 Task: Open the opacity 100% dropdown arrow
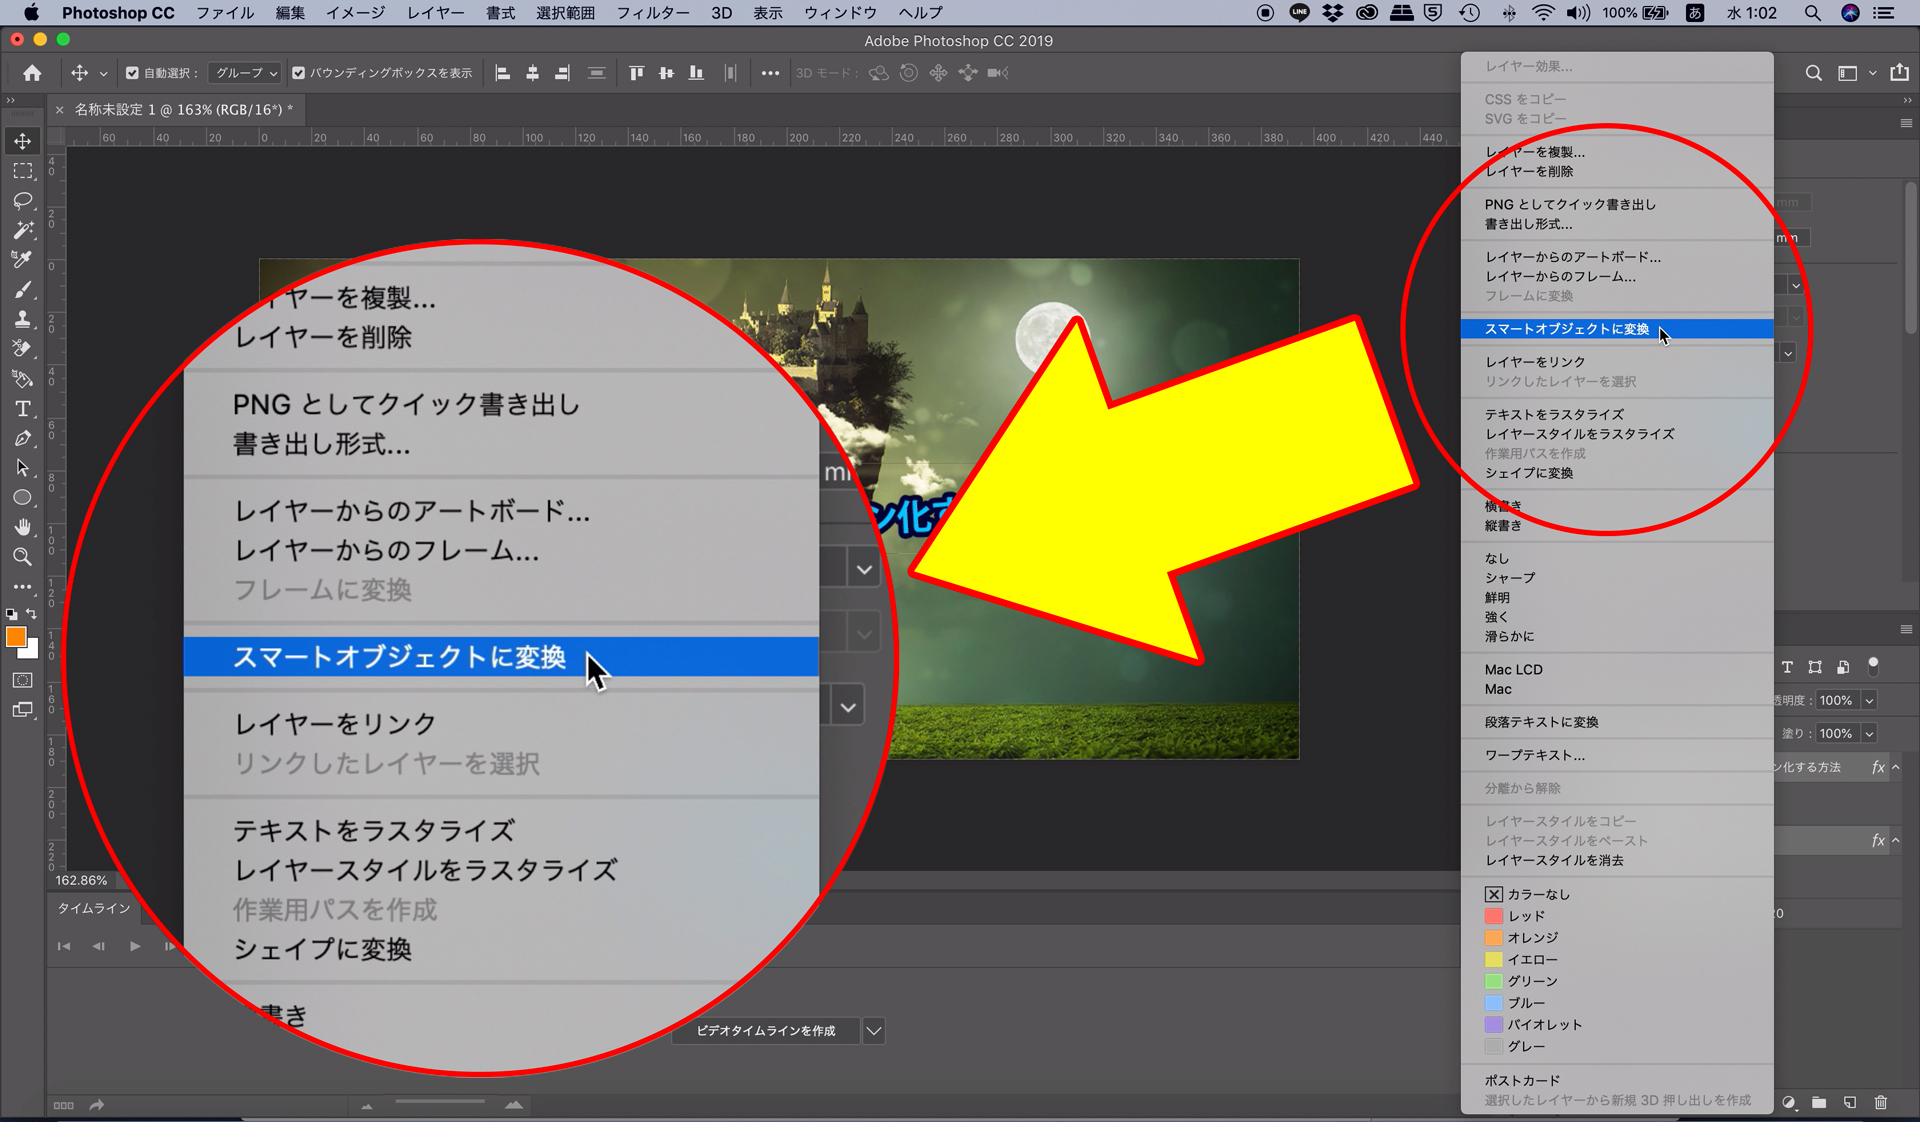point(1869,701)
